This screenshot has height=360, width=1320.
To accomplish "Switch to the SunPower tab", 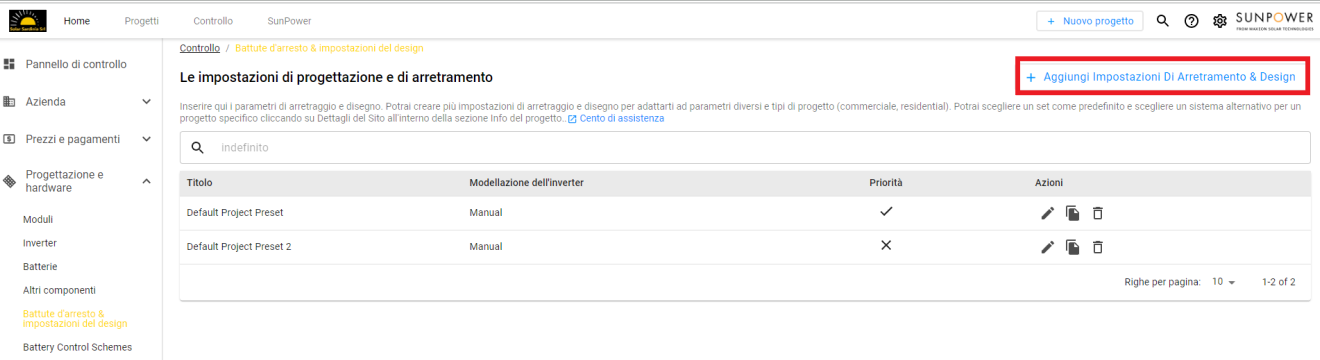I will point(289,21).
